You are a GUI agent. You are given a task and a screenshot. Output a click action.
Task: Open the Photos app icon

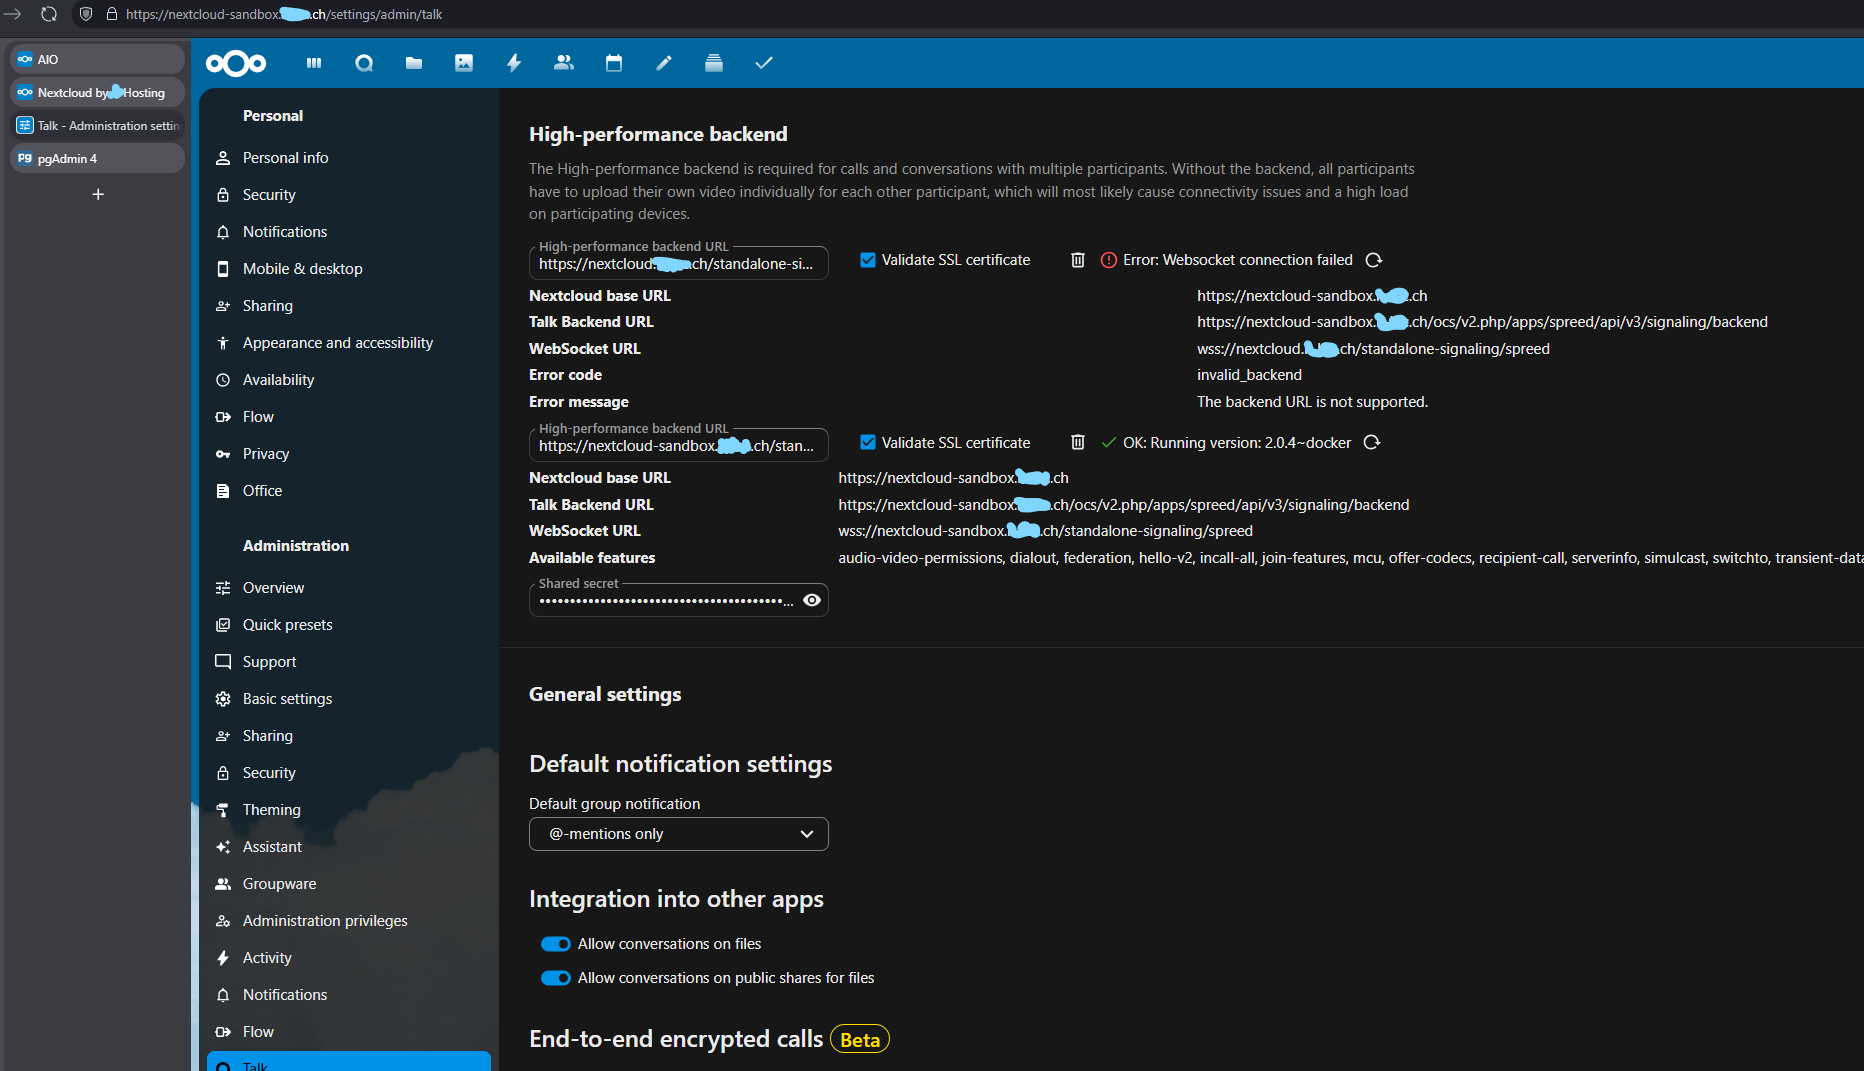[x=464, y=63]
